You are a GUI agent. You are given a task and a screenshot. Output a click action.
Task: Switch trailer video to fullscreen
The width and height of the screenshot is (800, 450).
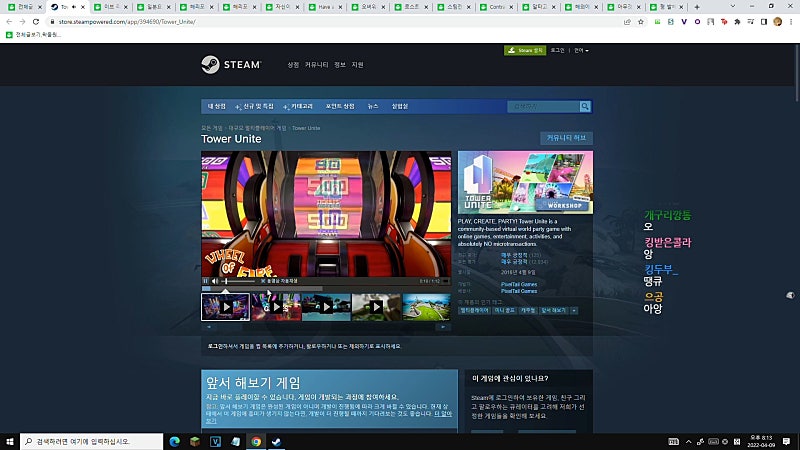pyautogui.click(x=445, y=281)
